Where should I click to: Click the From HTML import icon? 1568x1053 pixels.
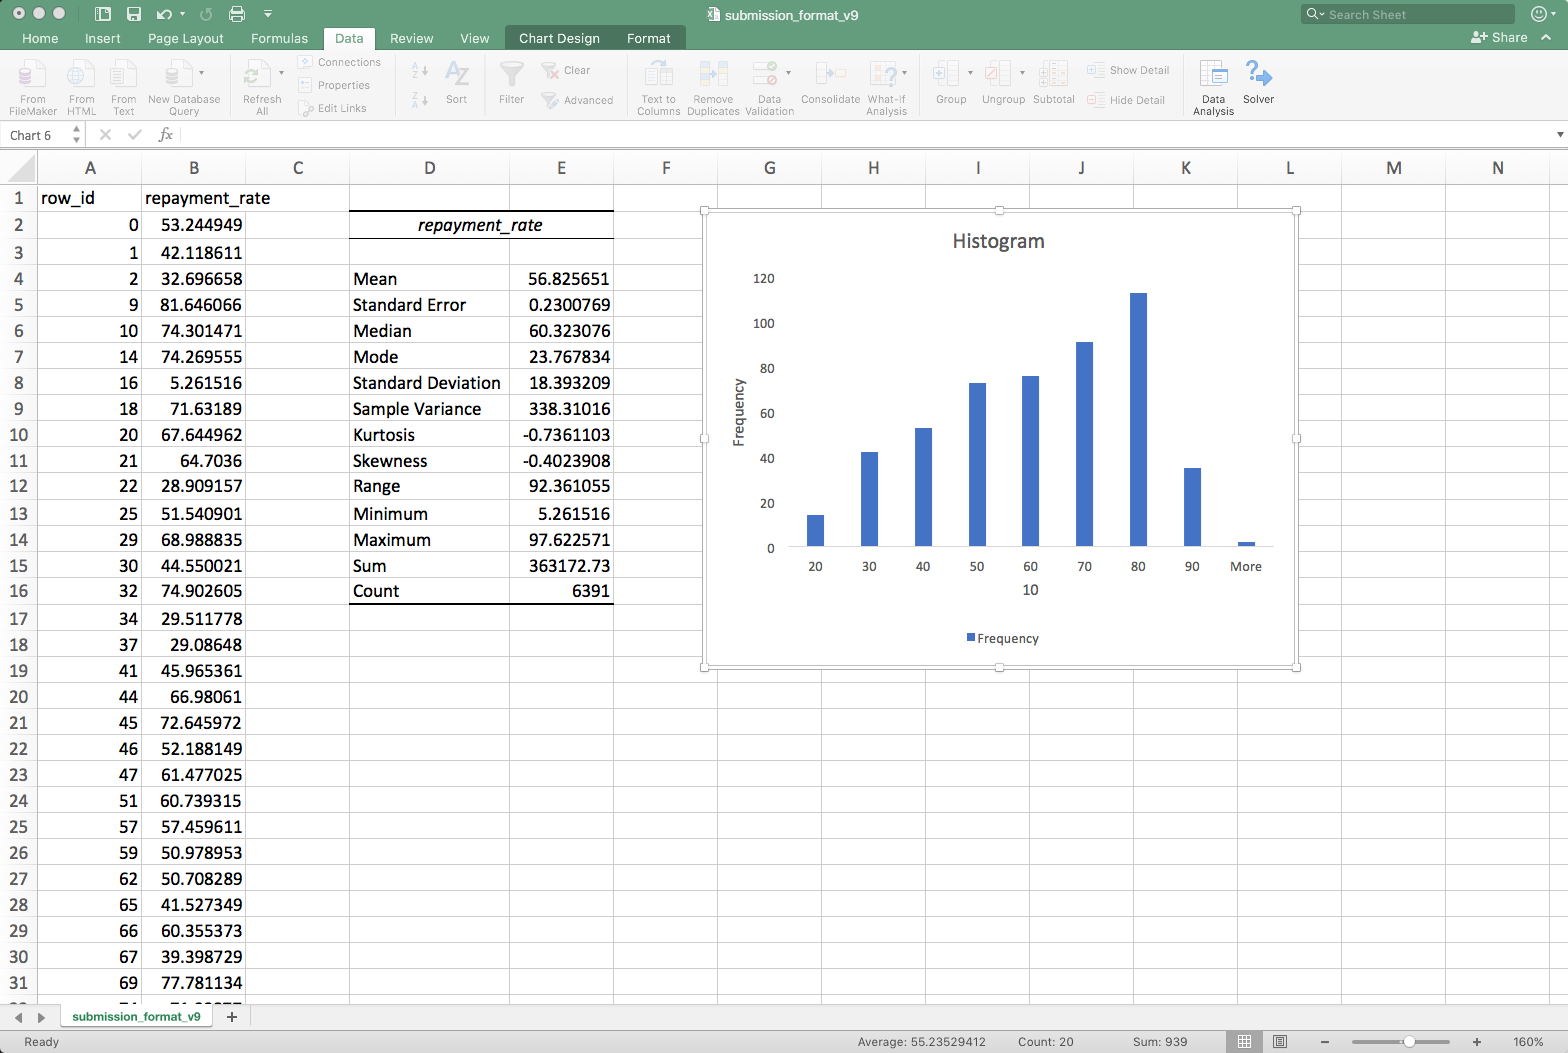[x=81, y=87]
